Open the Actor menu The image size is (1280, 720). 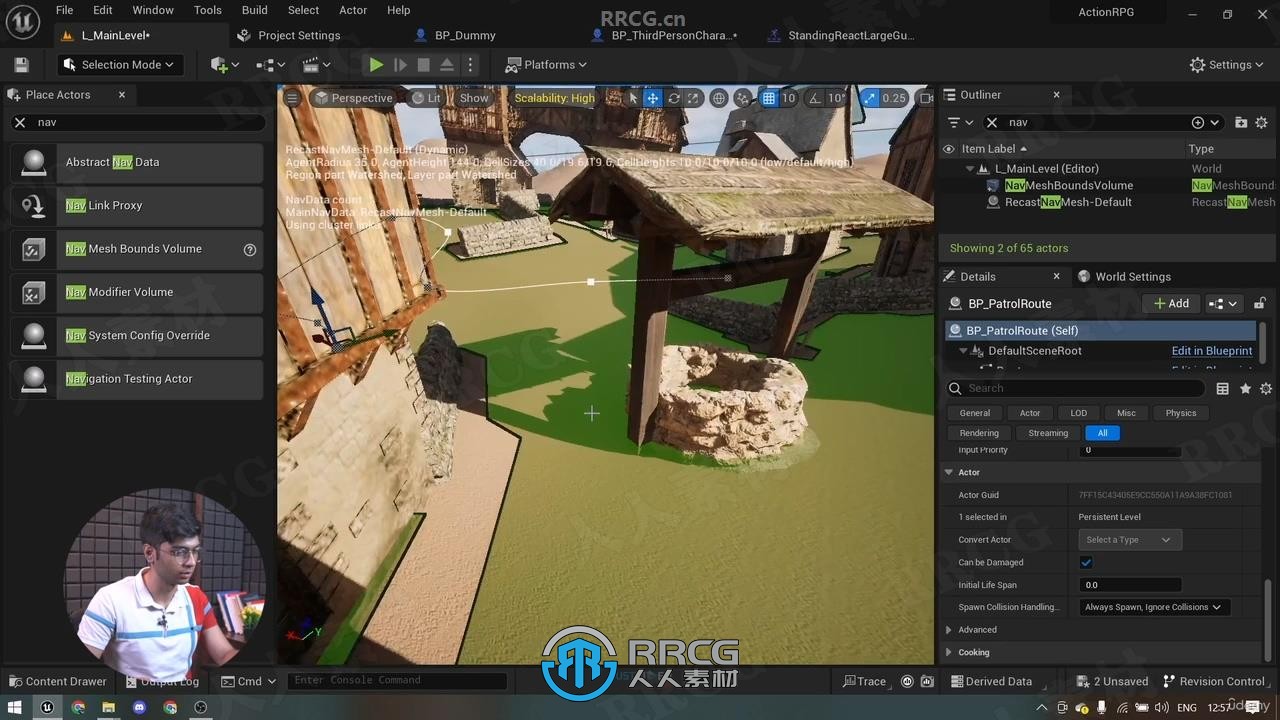353,10
